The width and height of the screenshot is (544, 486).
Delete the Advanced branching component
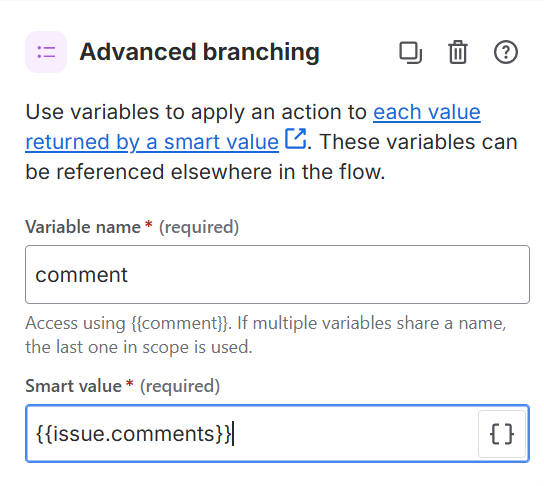click(x=458, y=52)
